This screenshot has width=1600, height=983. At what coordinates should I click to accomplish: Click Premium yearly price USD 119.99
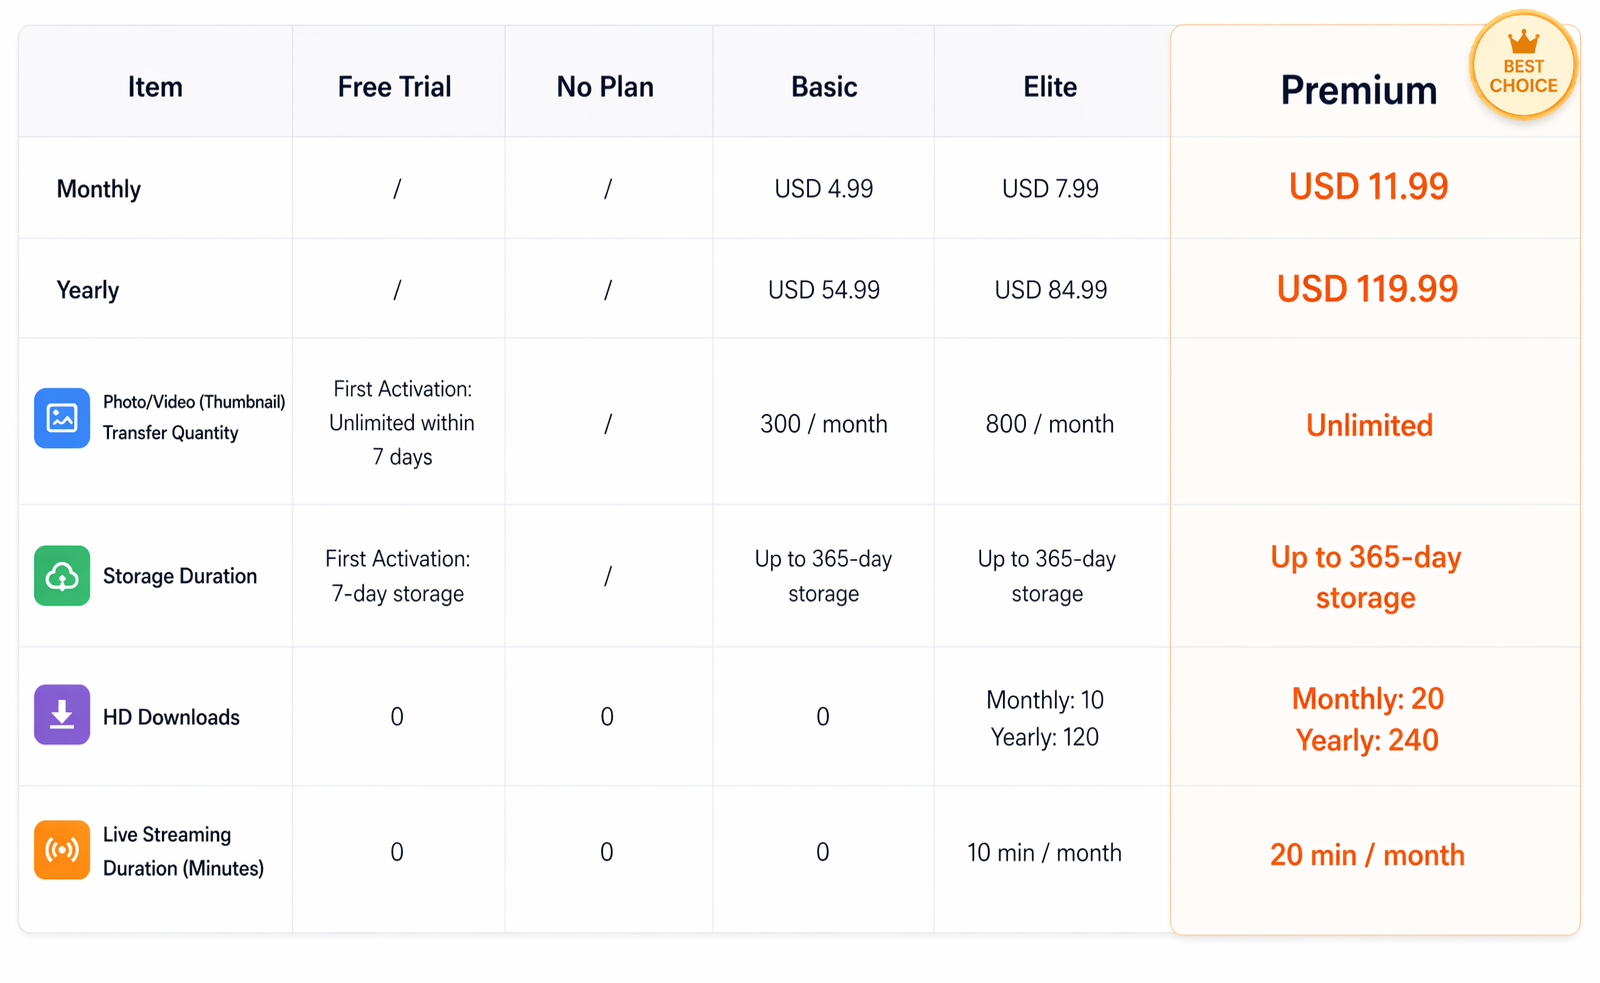pos(1367,289)
